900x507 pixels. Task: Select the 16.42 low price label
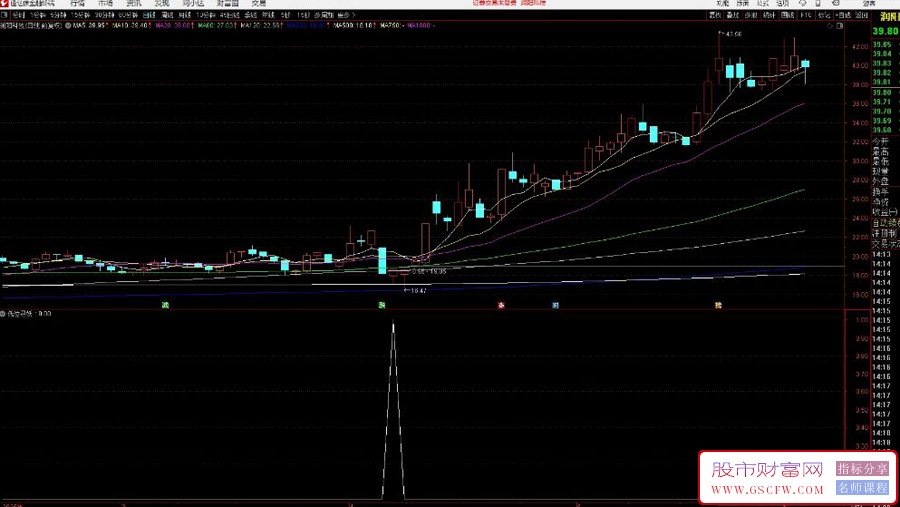pos(418,291)
